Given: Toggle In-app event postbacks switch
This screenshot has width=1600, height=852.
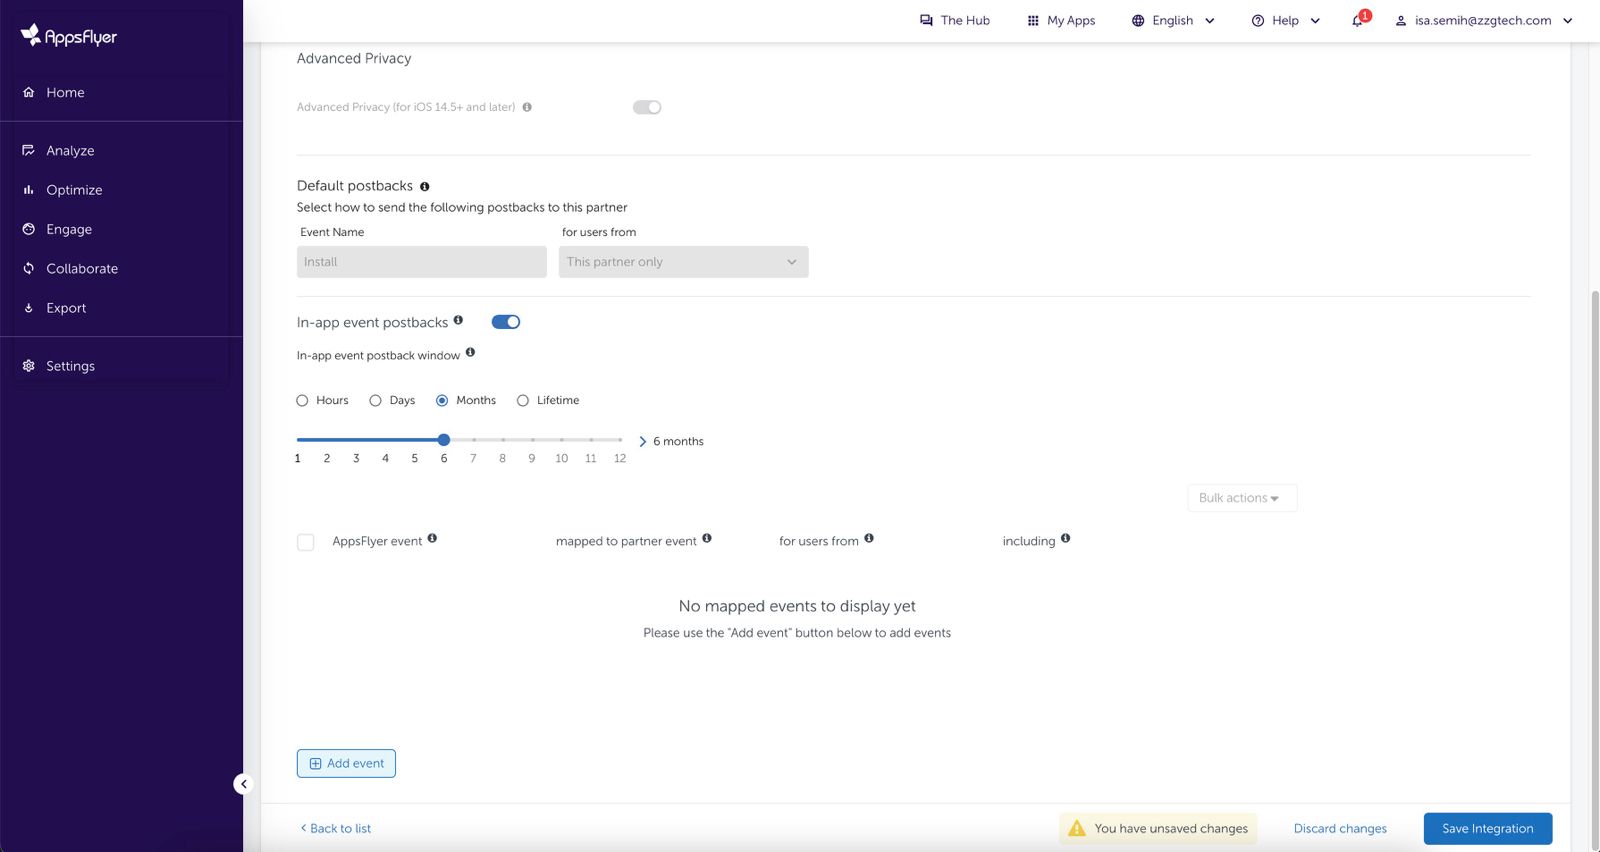Looking at the screenshot, I should click(x=506, y=322).
